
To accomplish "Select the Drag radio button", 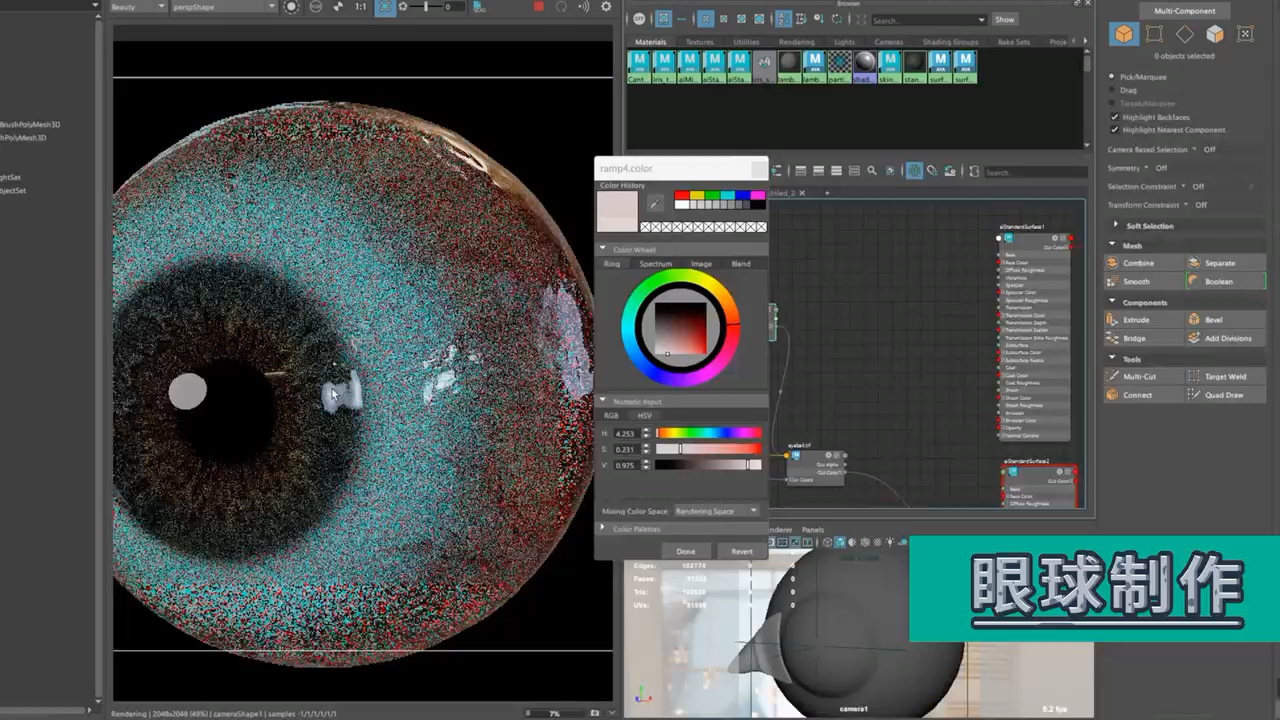I will coord(1112,90).
